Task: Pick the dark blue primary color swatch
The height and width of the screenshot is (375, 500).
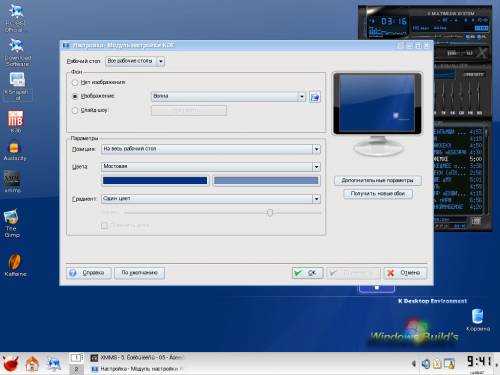Action: pos(155,181)
